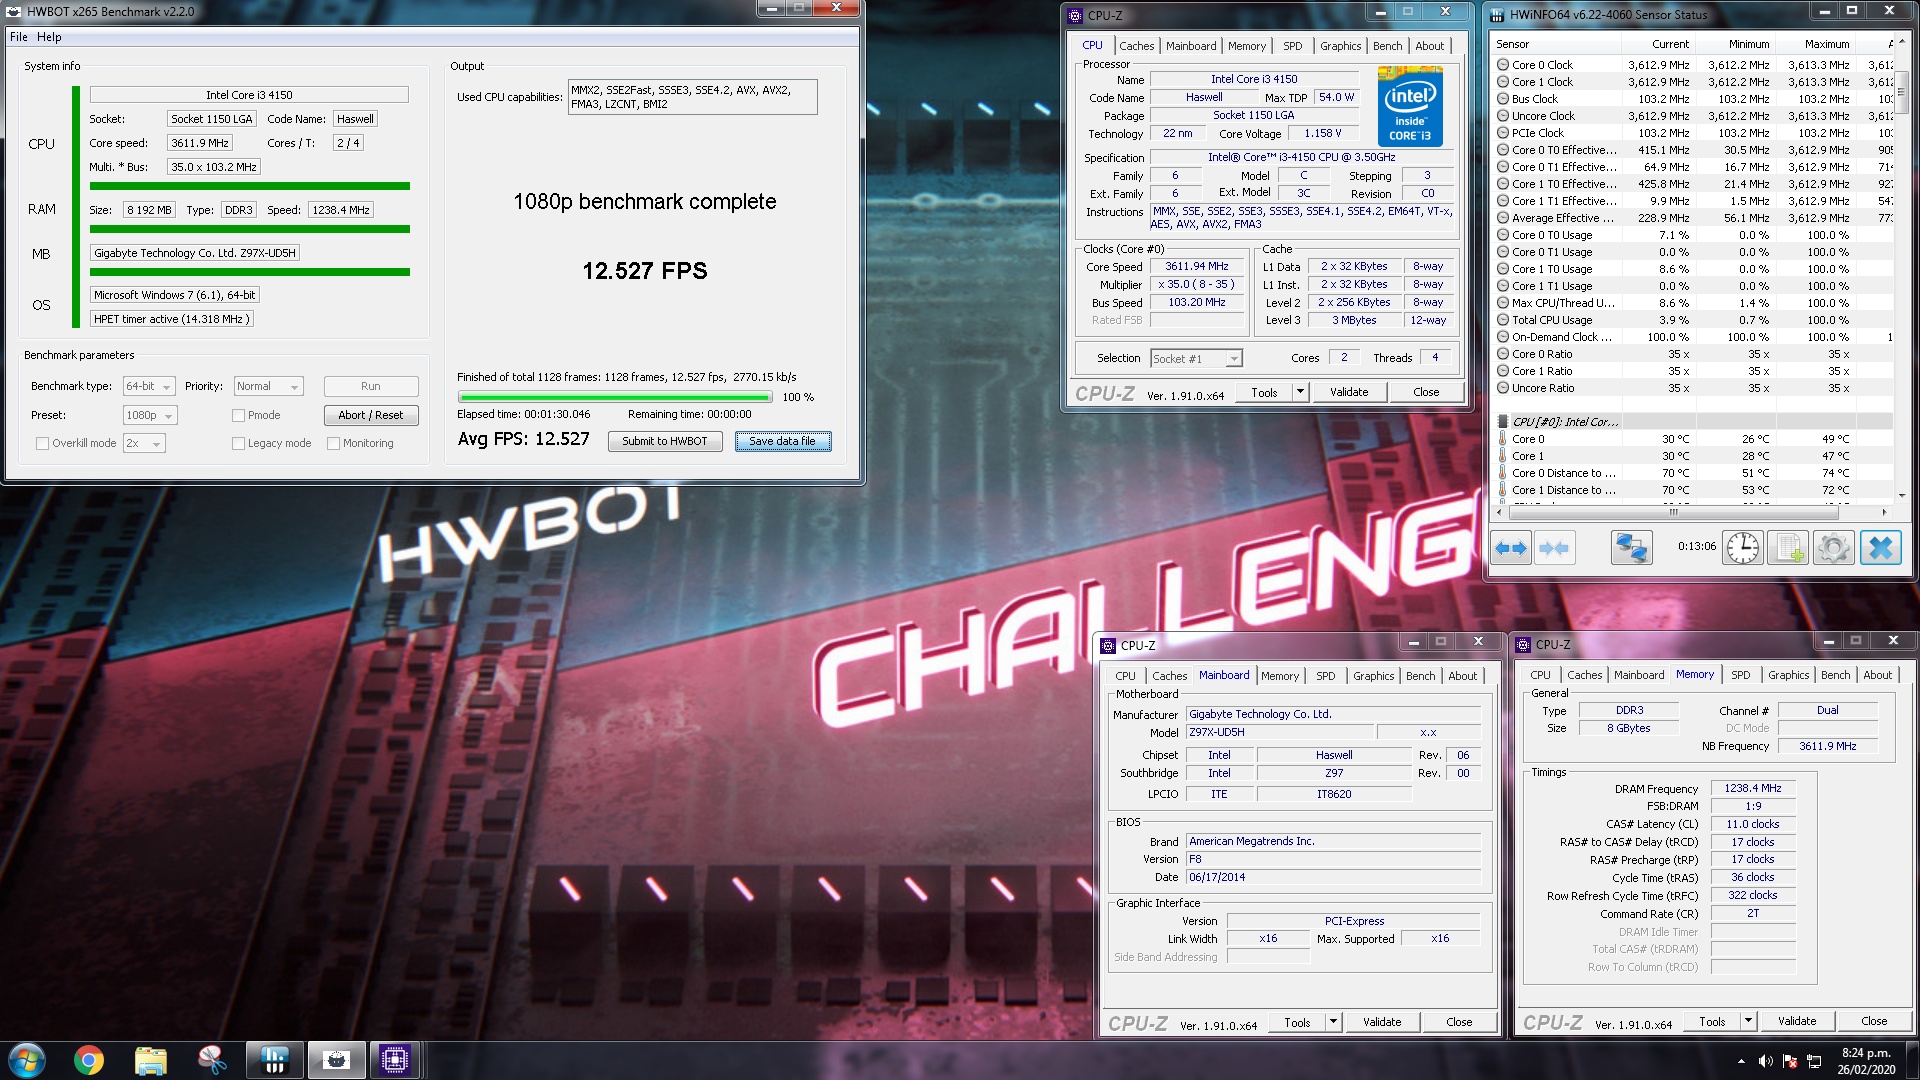Switch to HWBOT x265 taskbar icon
Viewport: 1920px width, 1080px height.
click(x=336, y=1060)
